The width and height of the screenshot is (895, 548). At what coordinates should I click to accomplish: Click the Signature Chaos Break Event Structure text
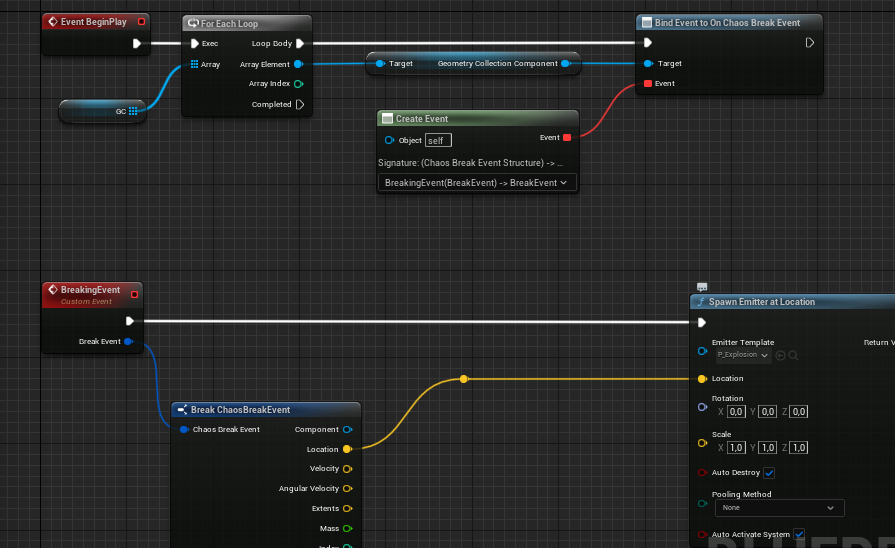coord(470,163)
